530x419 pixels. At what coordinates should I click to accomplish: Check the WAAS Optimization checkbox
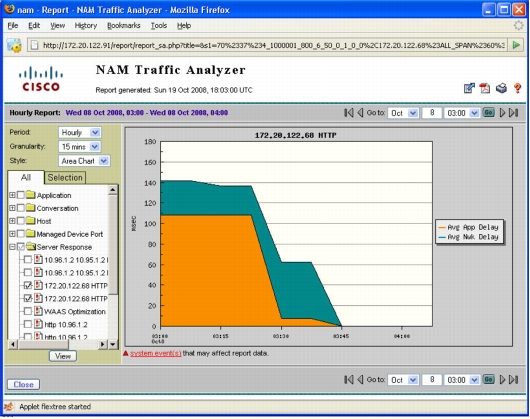point(28,311)
